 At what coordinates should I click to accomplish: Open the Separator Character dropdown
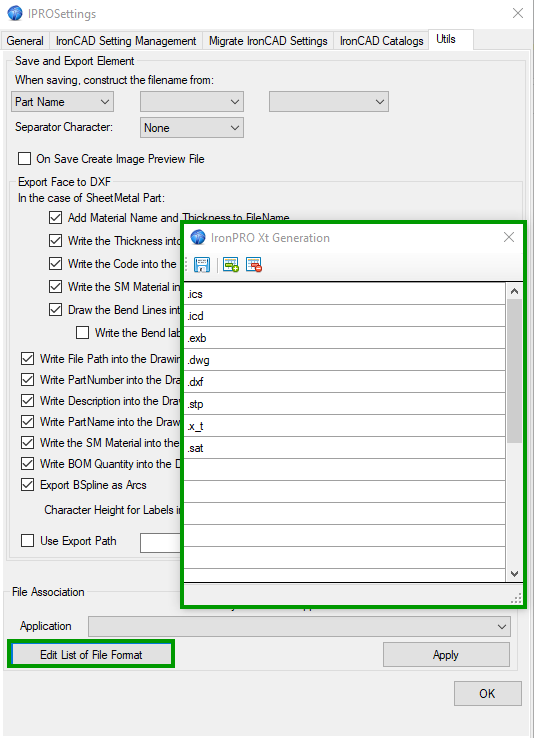(x=192, y=128)
